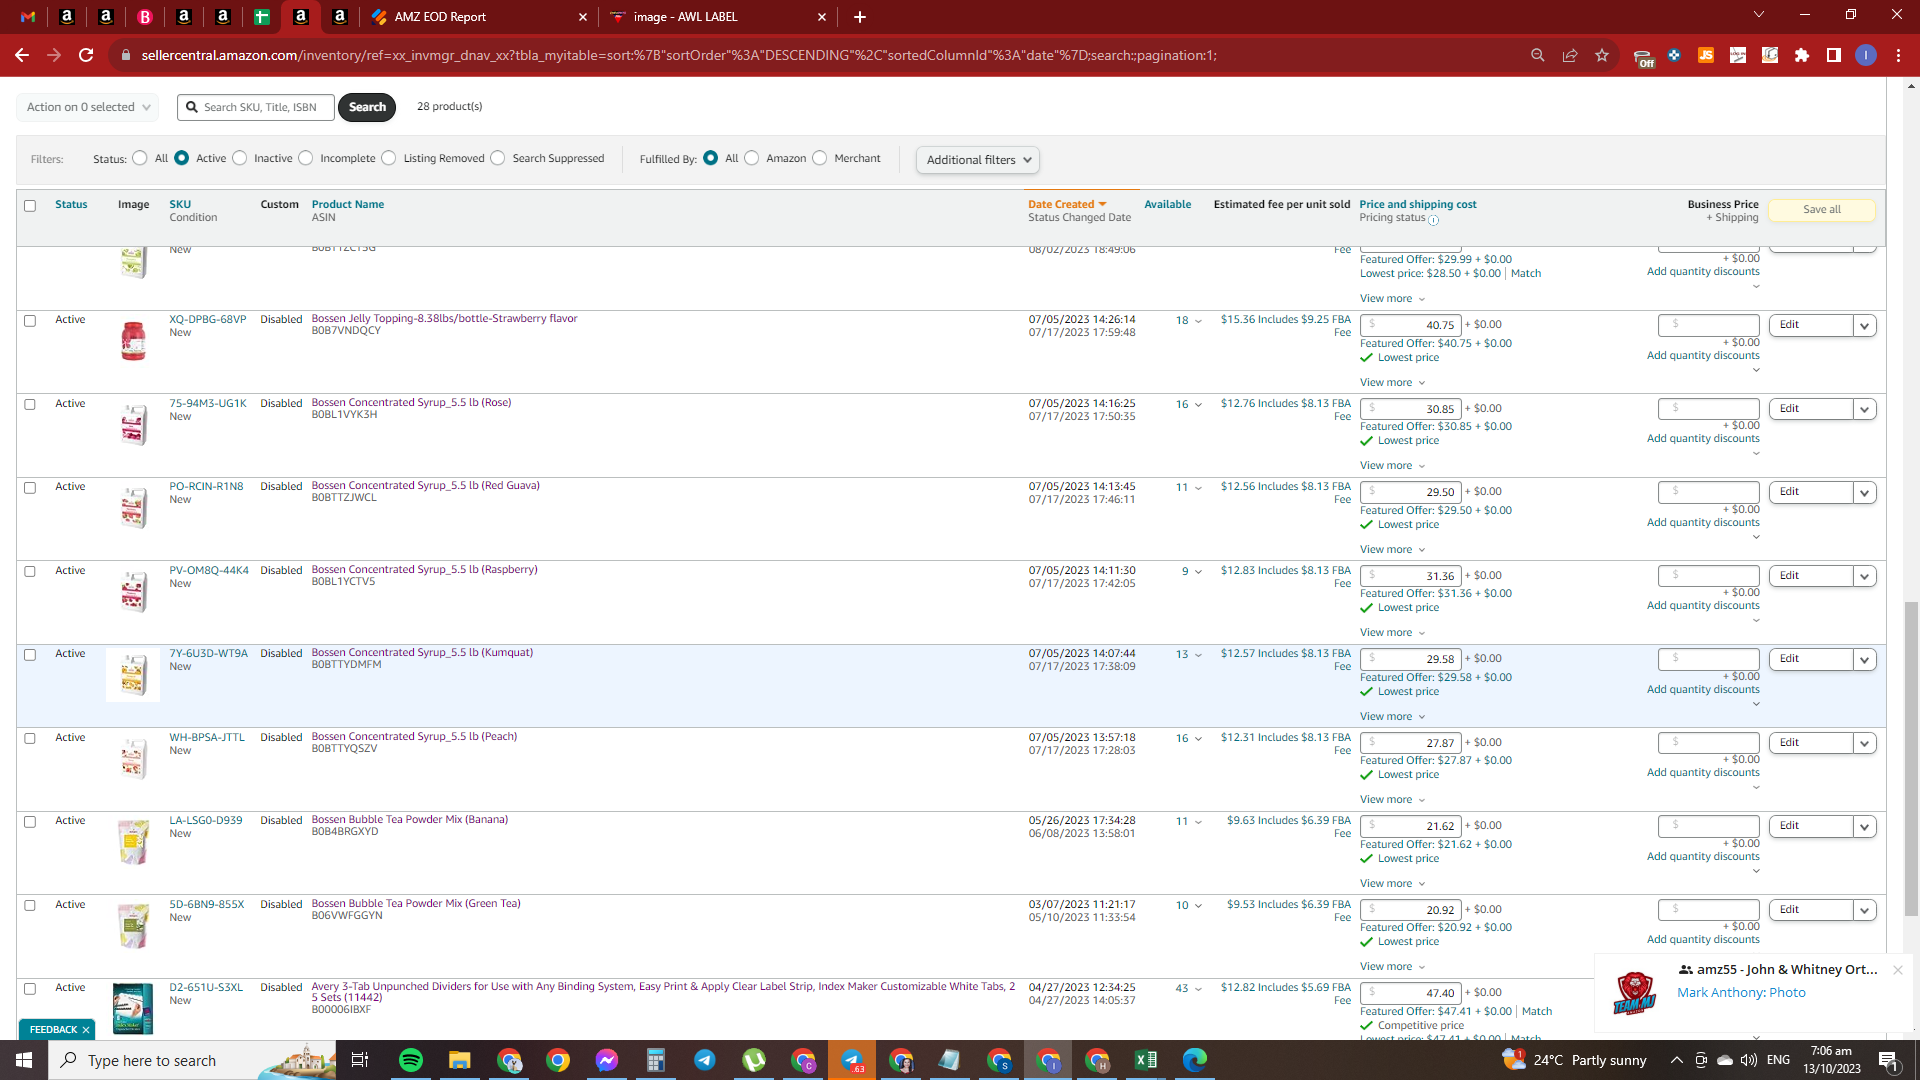This screenshot has height=1080, width=1920.
Task: Choose Fulfilled By Merchant filter
Action: (820, 158)
